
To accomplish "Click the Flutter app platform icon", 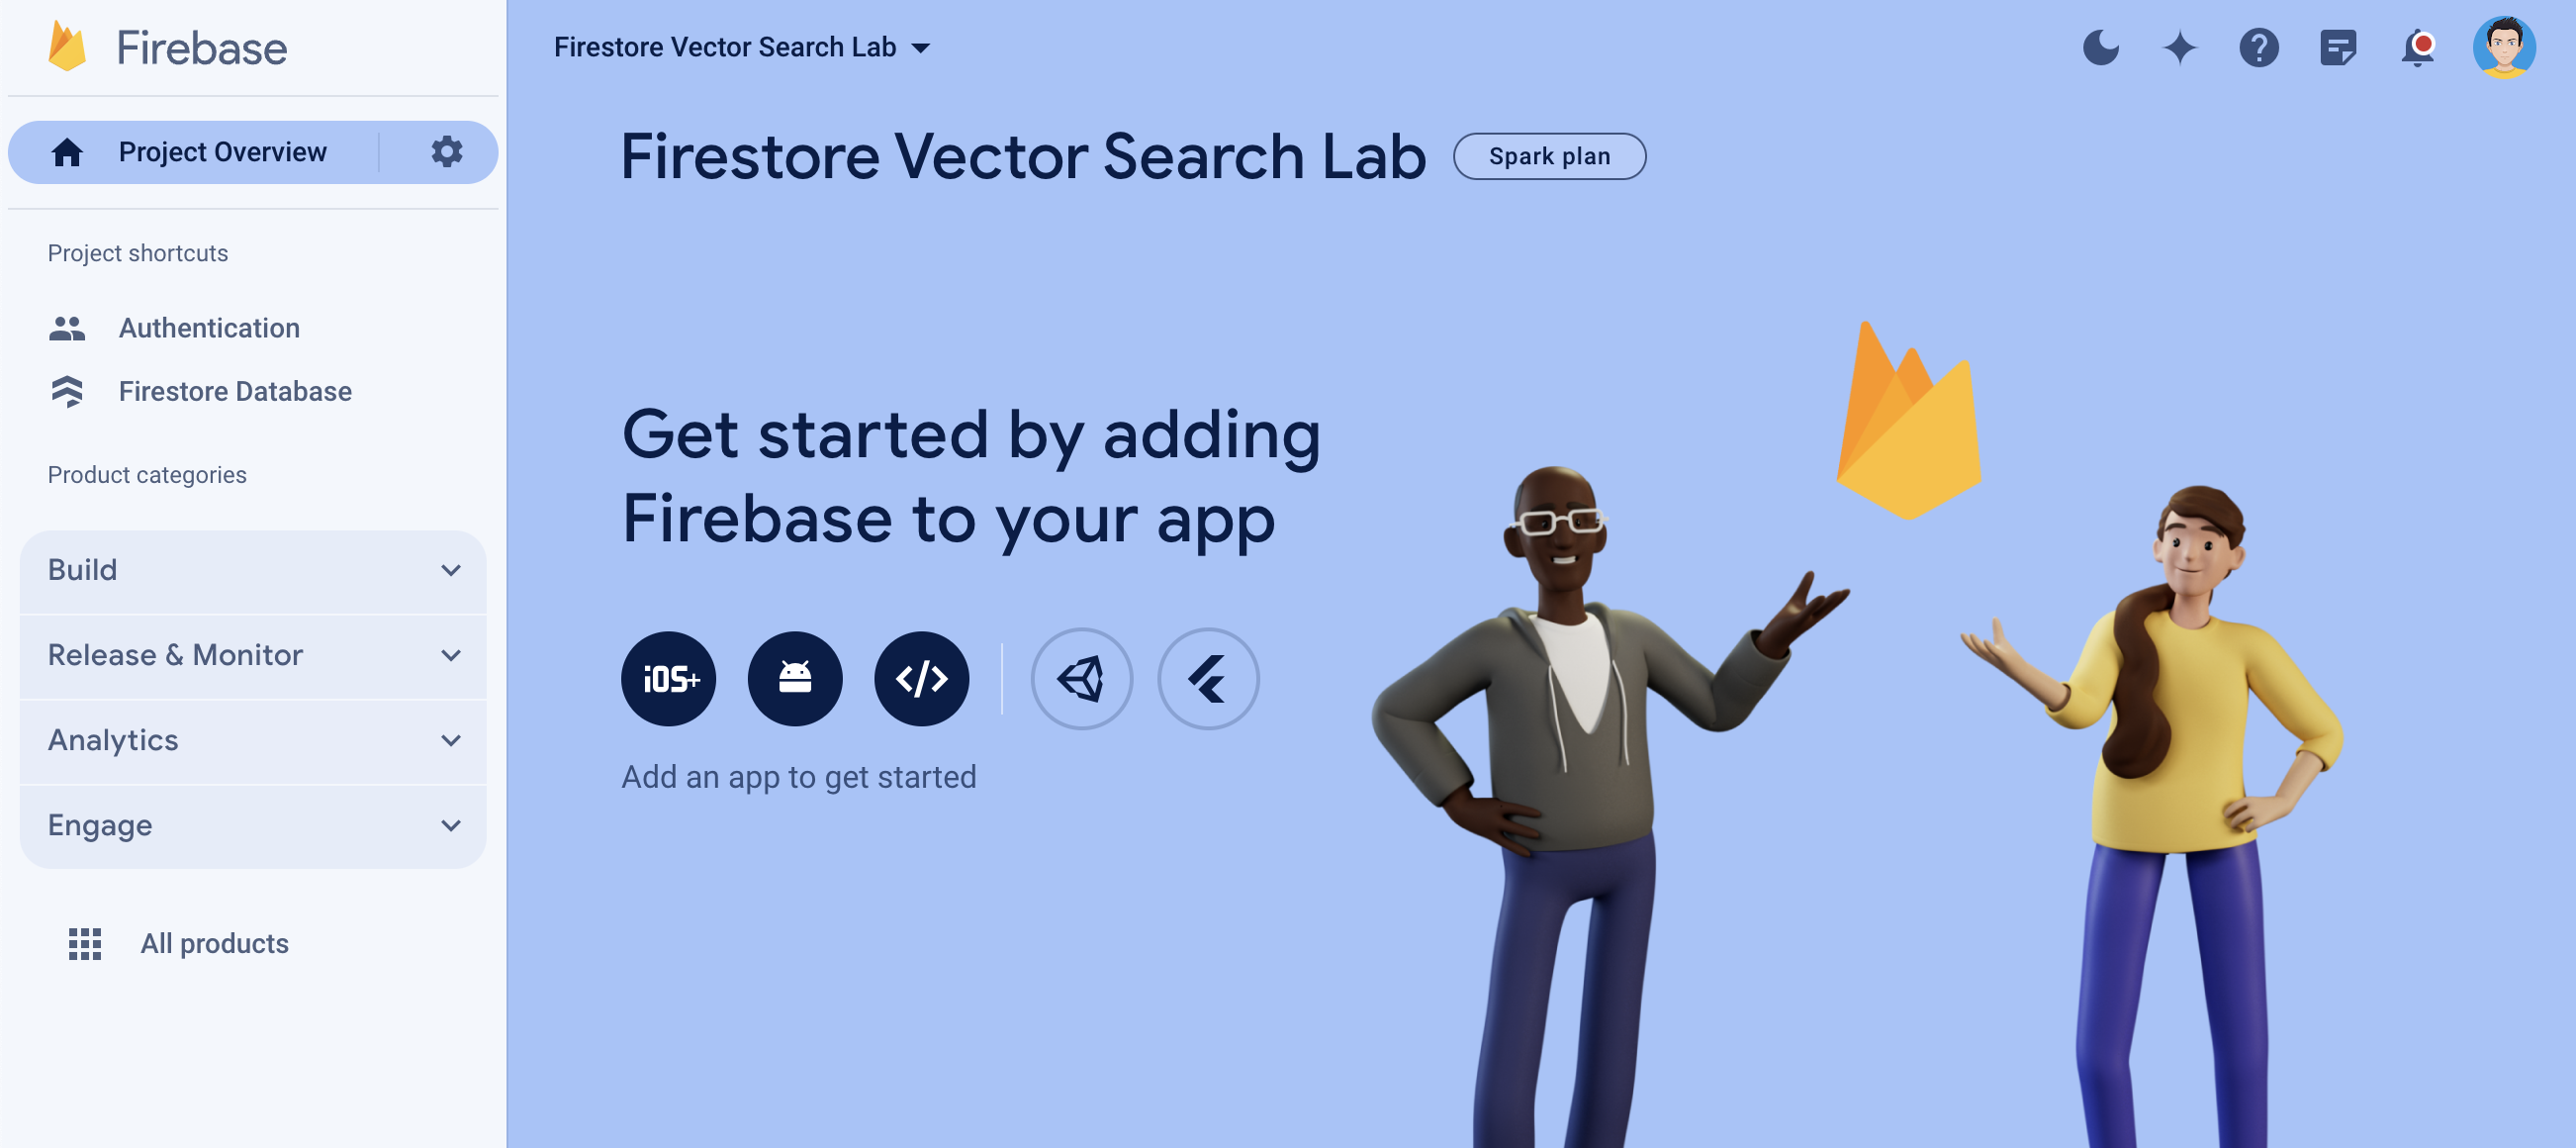I will (1211, 676).
